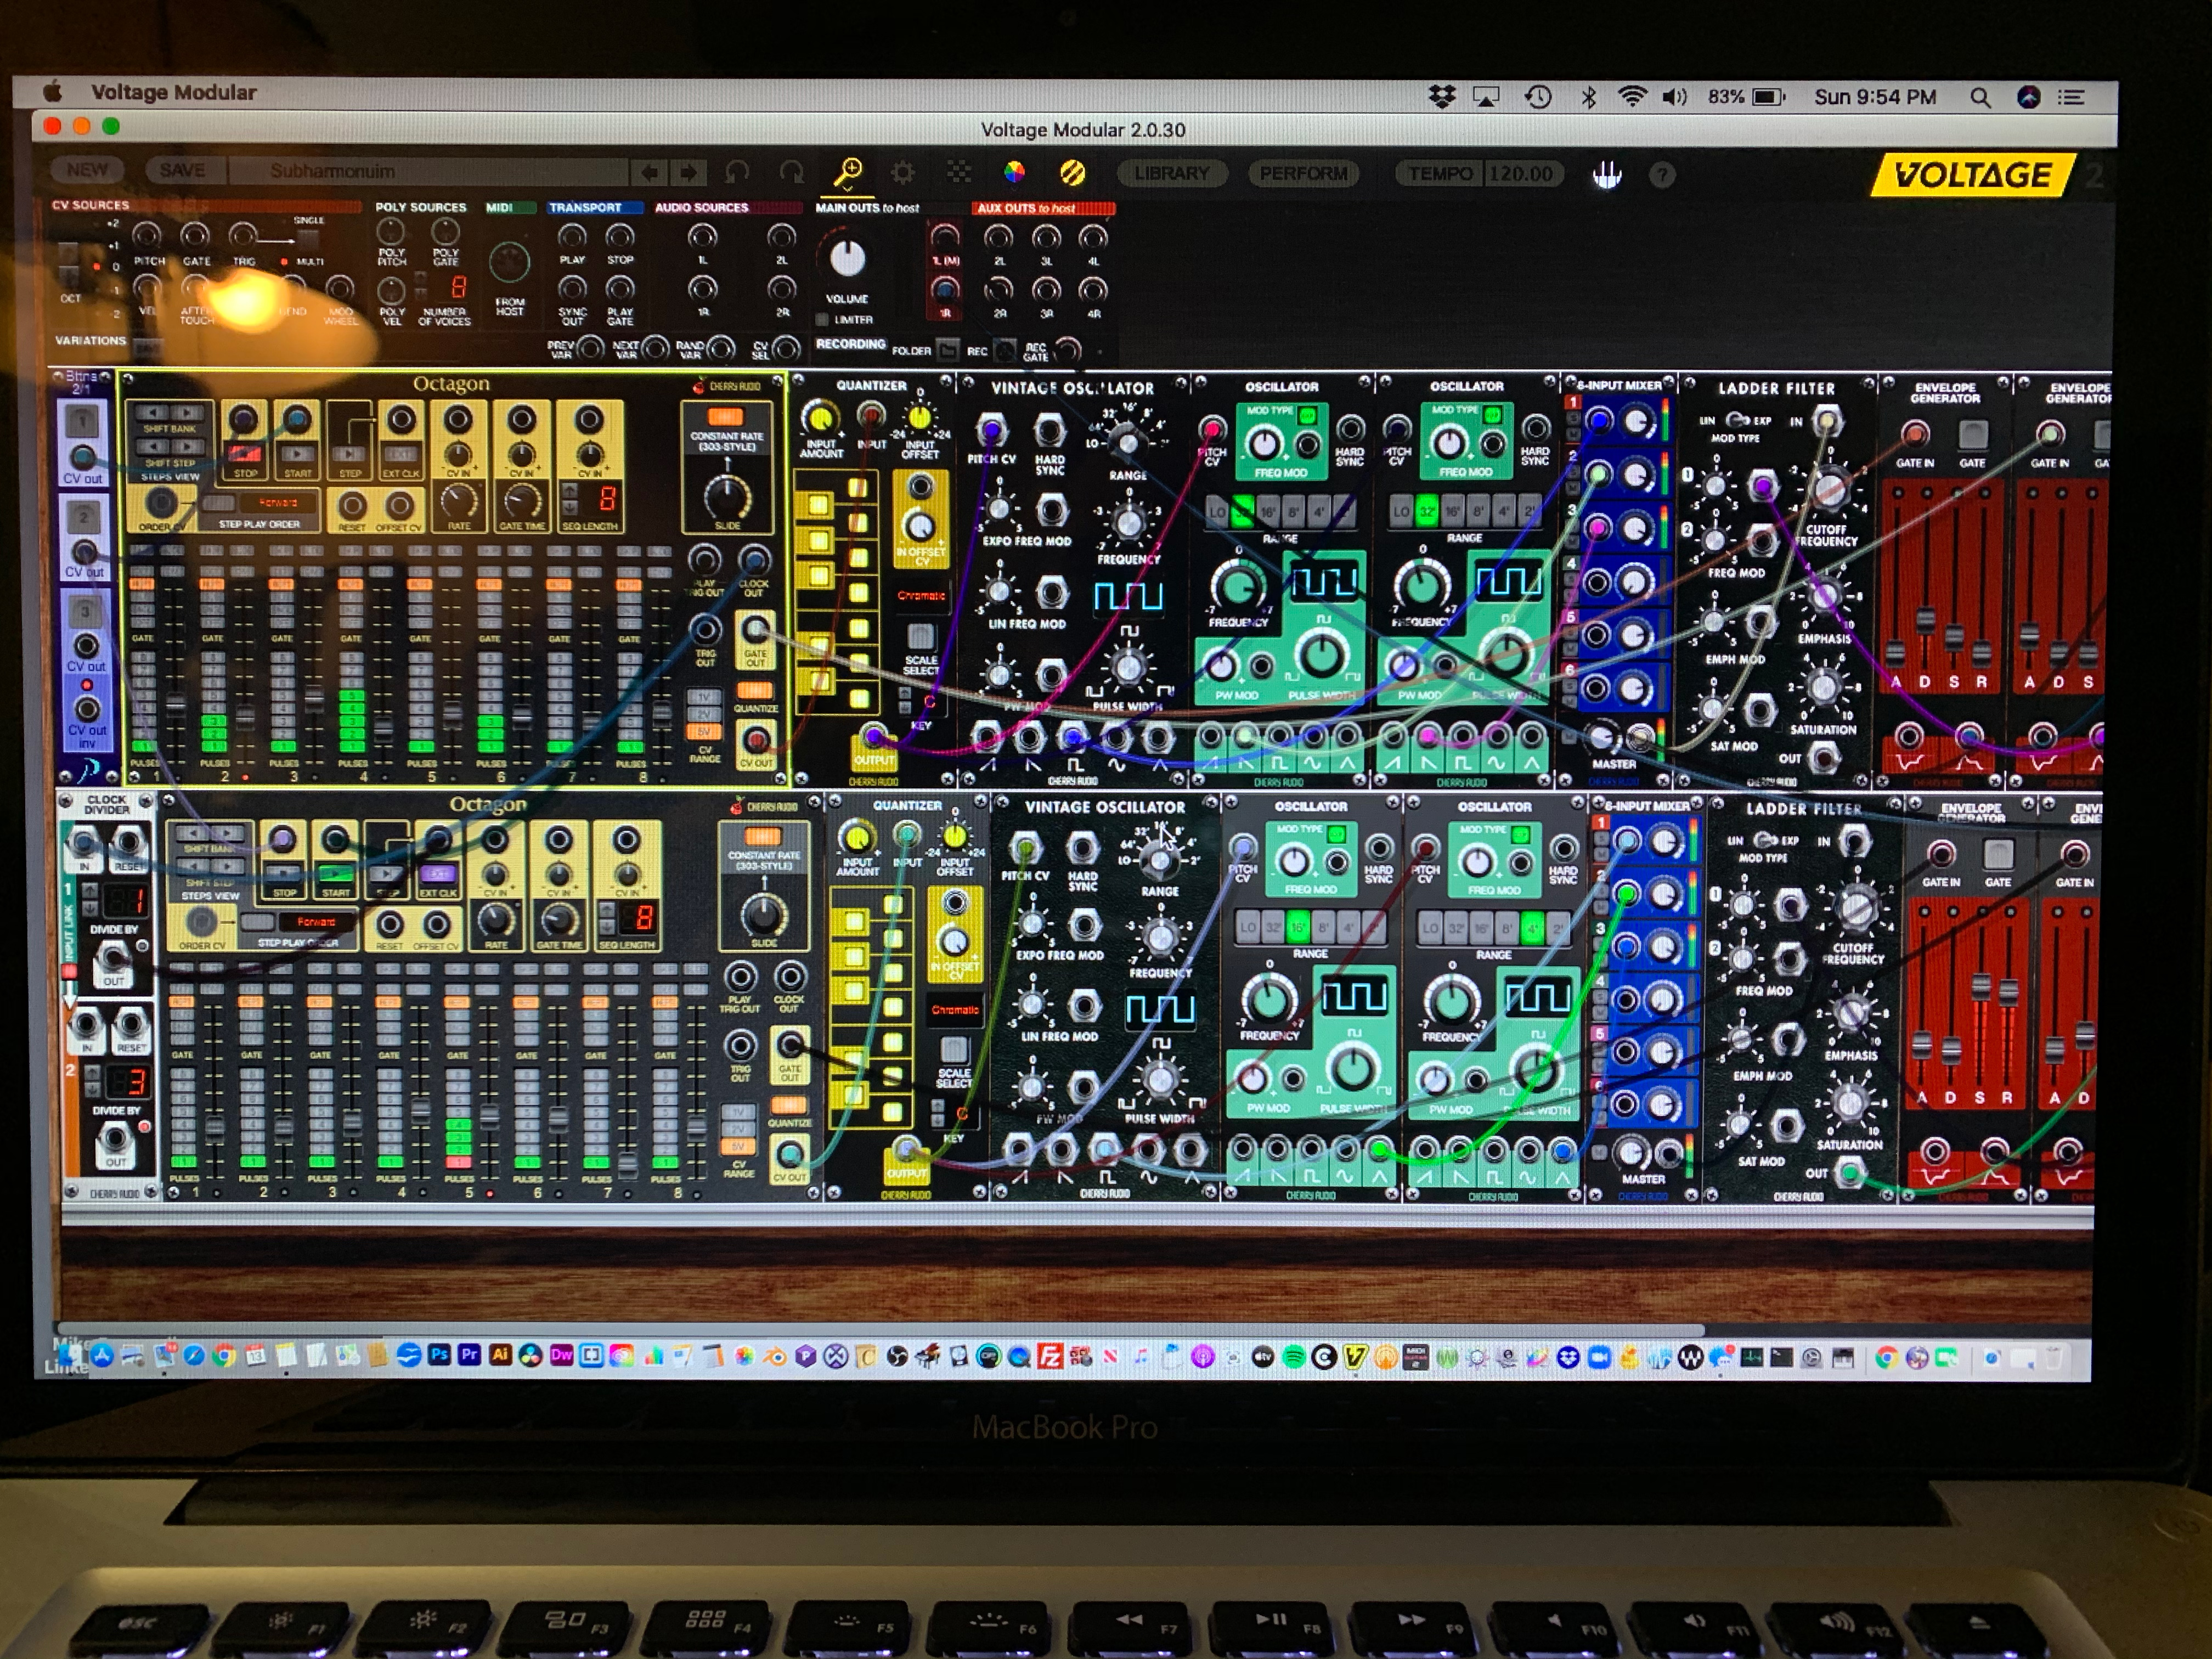Click Wi-Fi icon in menu bar
2212x1659 pixels.
[x=1632, y=97]
